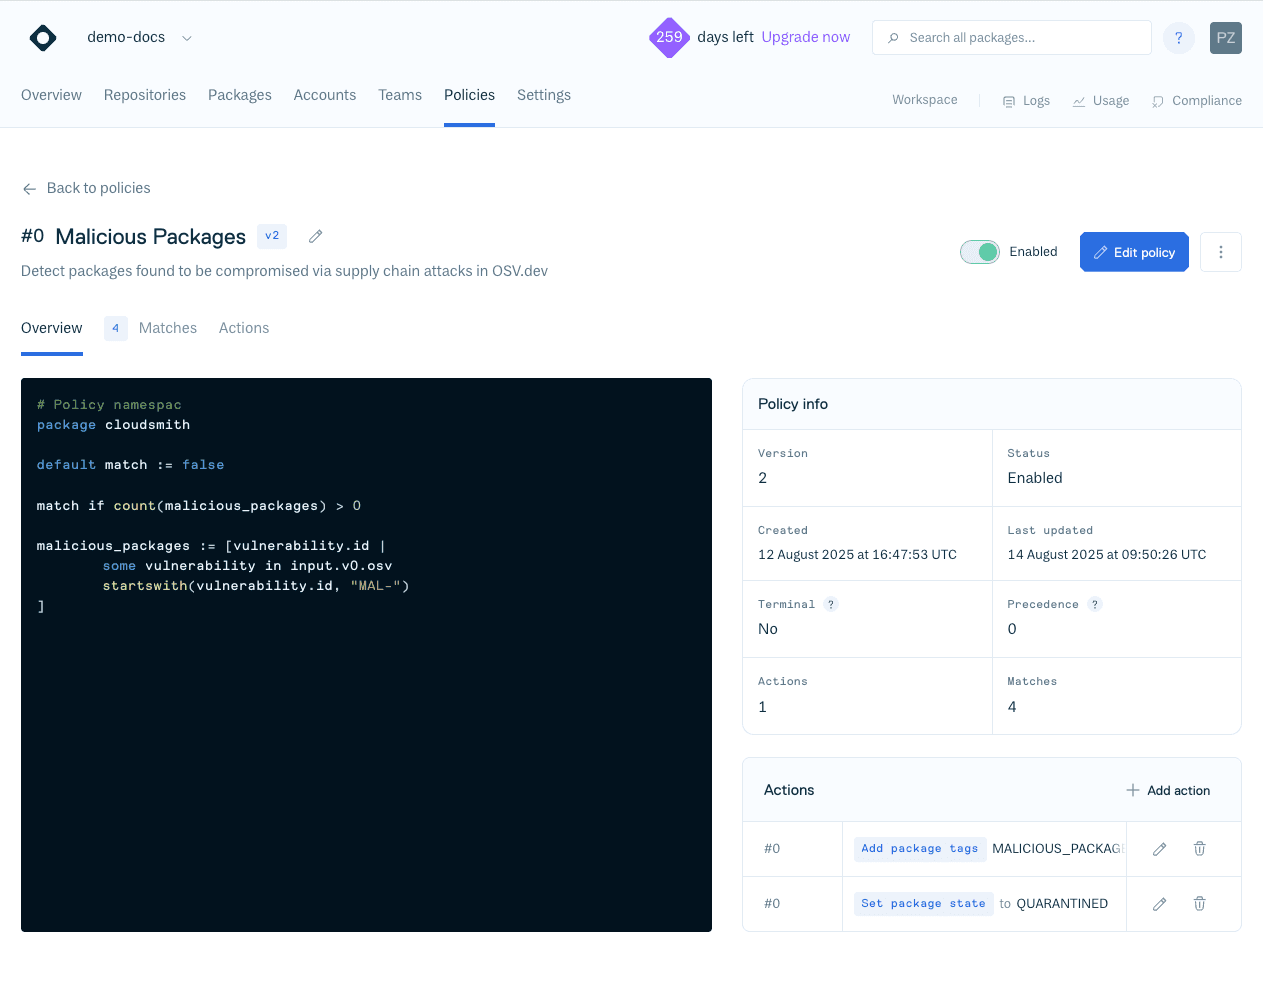1263x984 pixels.
Task: Show the Precedence help tooltip icon
Action: pyautogui.click(x=1095, y=605)
